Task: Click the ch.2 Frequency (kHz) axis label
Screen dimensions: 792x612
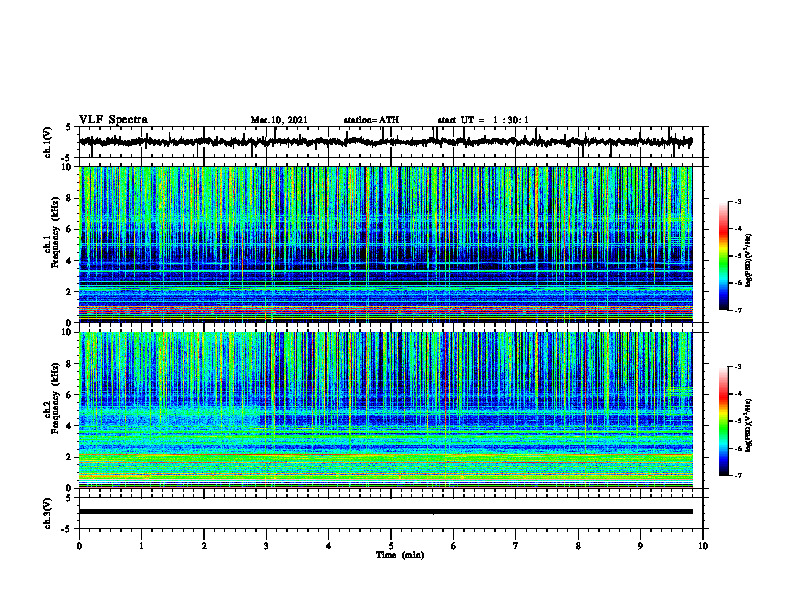Action: [x=56, y=398]
